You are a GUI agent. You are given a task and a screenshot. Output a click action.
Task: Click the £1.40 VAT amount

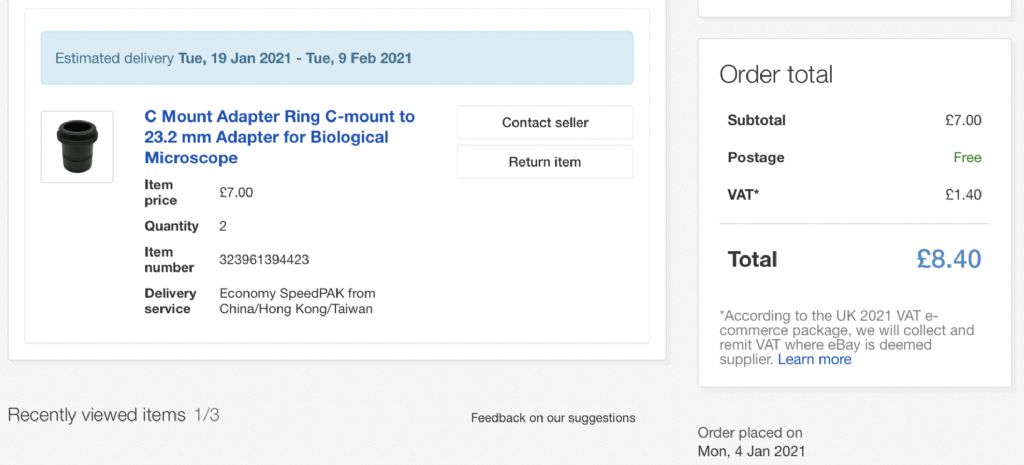coord(963,195)
